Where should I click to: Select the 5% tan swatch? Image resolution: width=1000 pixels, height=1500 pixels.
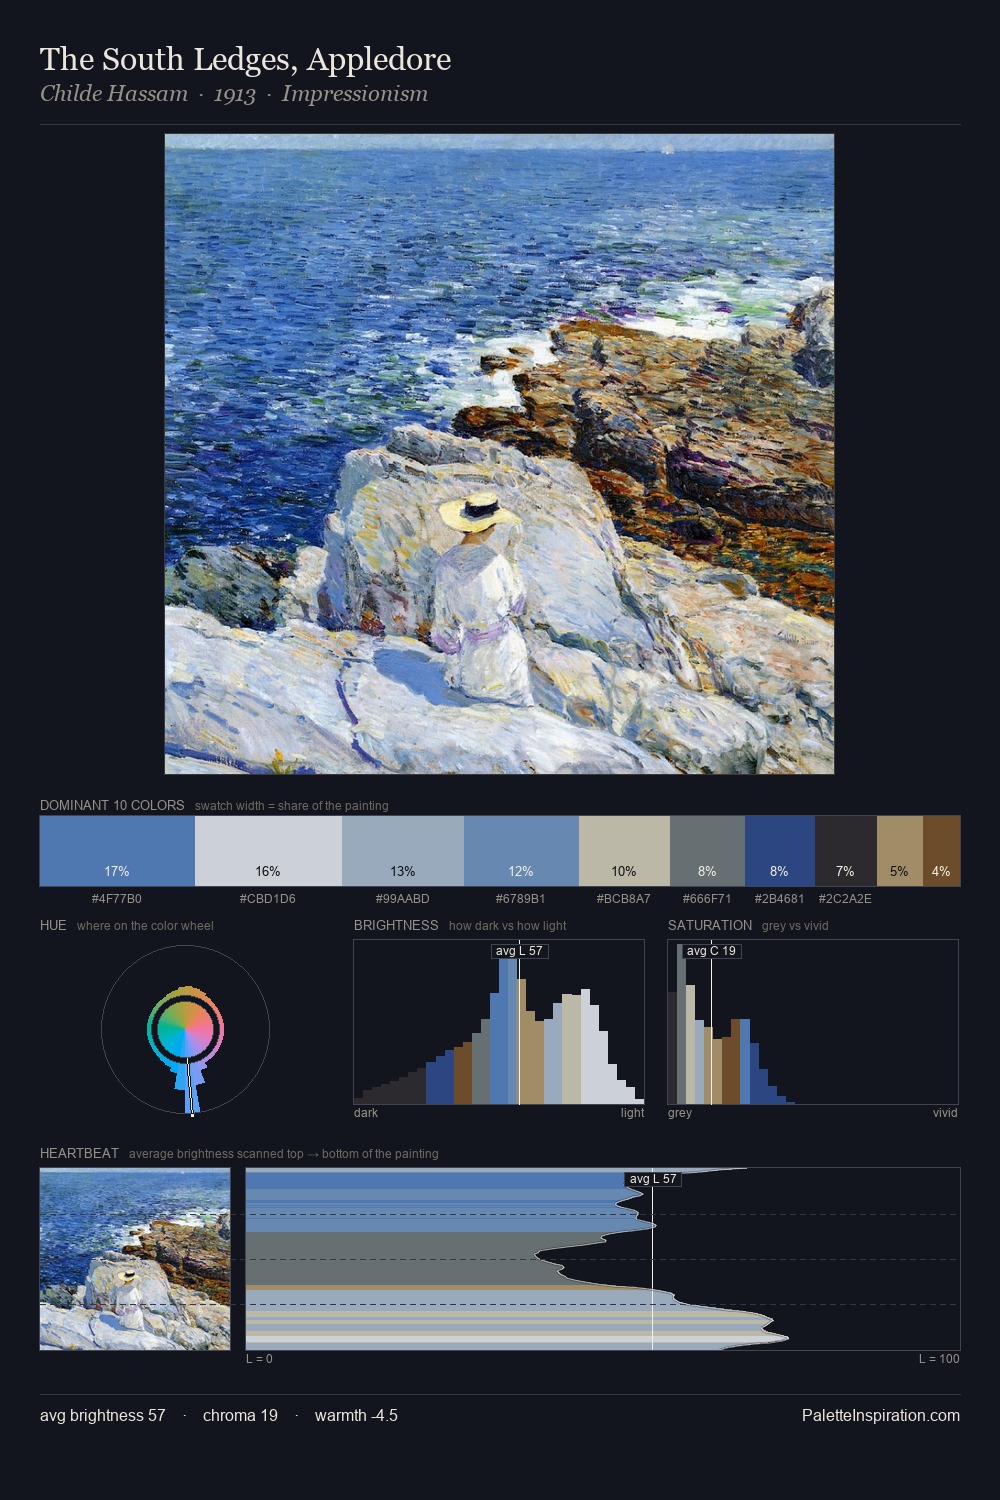pos(900,851)
